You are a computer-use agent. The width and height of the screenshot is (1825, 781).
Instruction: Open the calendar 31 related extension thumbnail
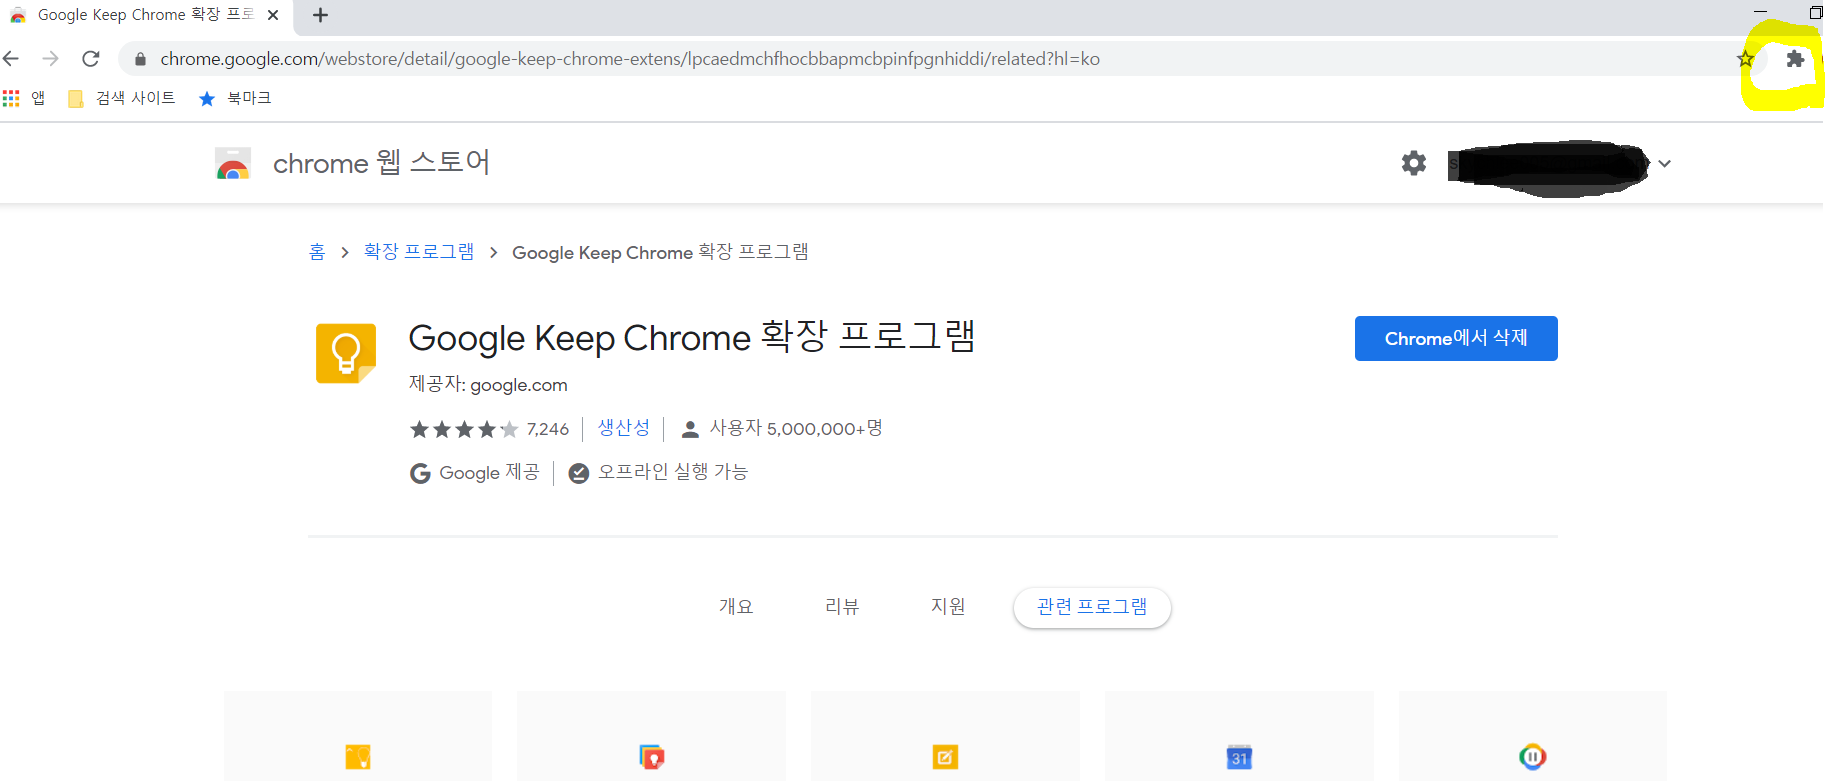1239,757
